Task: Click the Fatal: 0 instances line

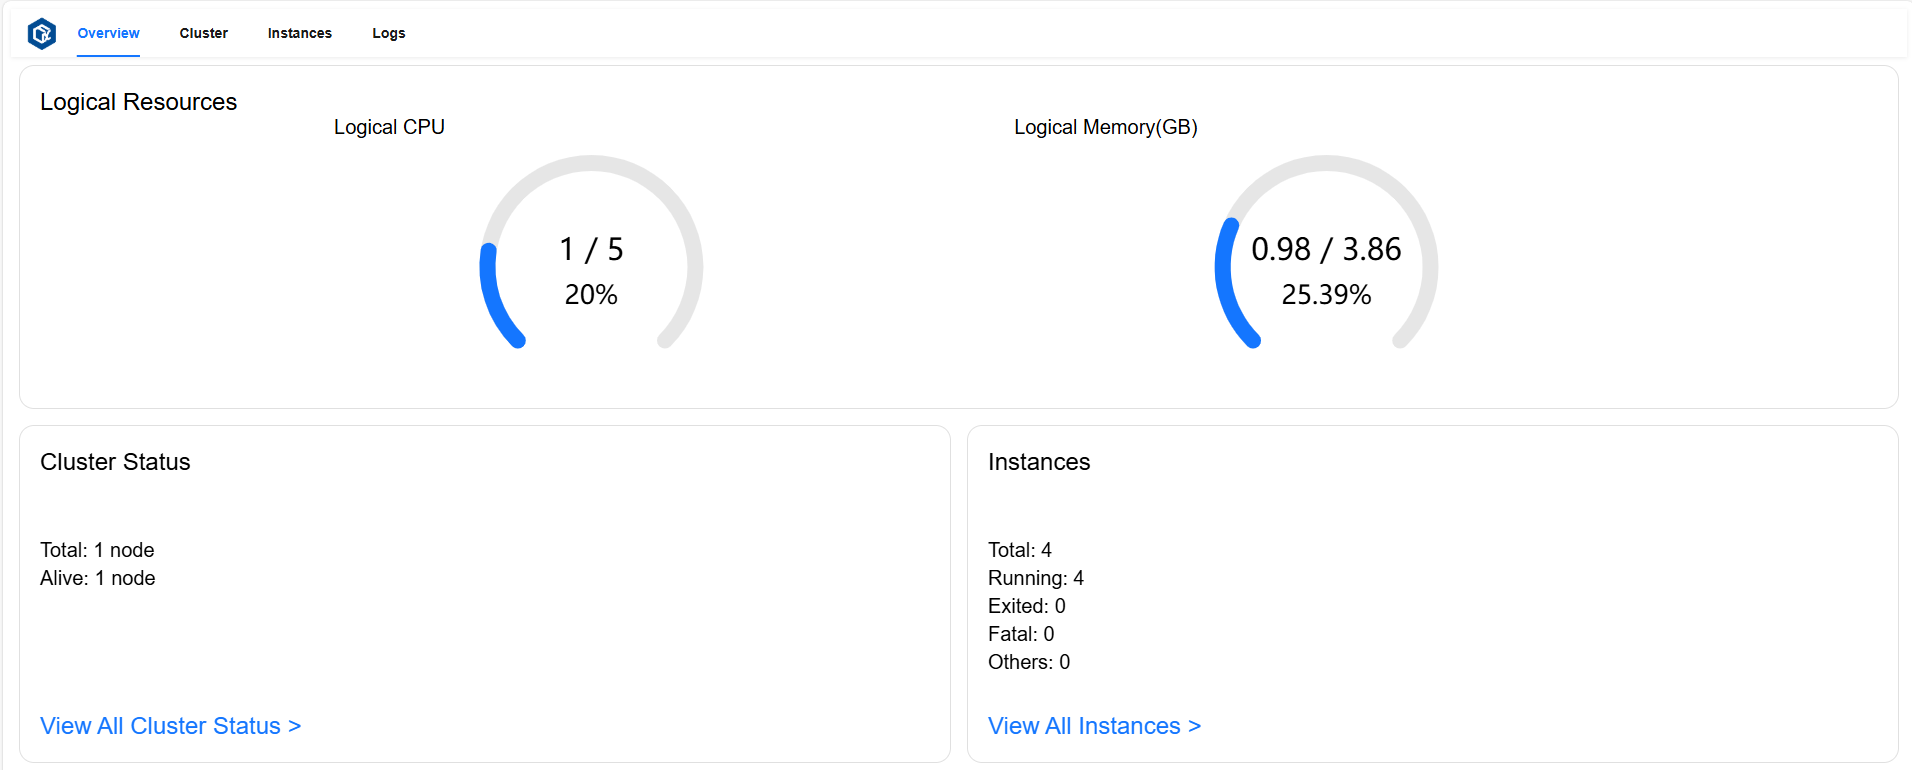Action: (x=1020, y=634)
